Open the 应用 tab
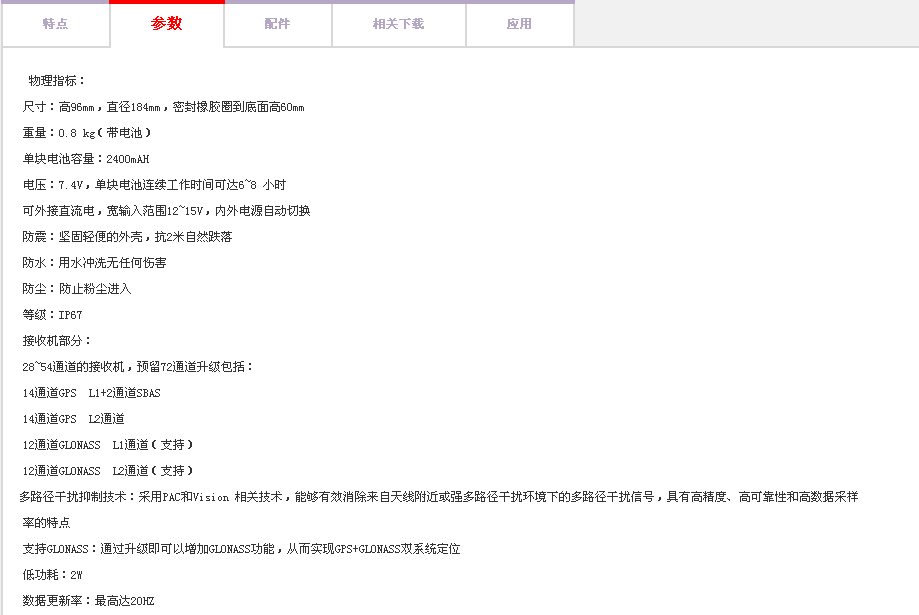 point(519,24)
